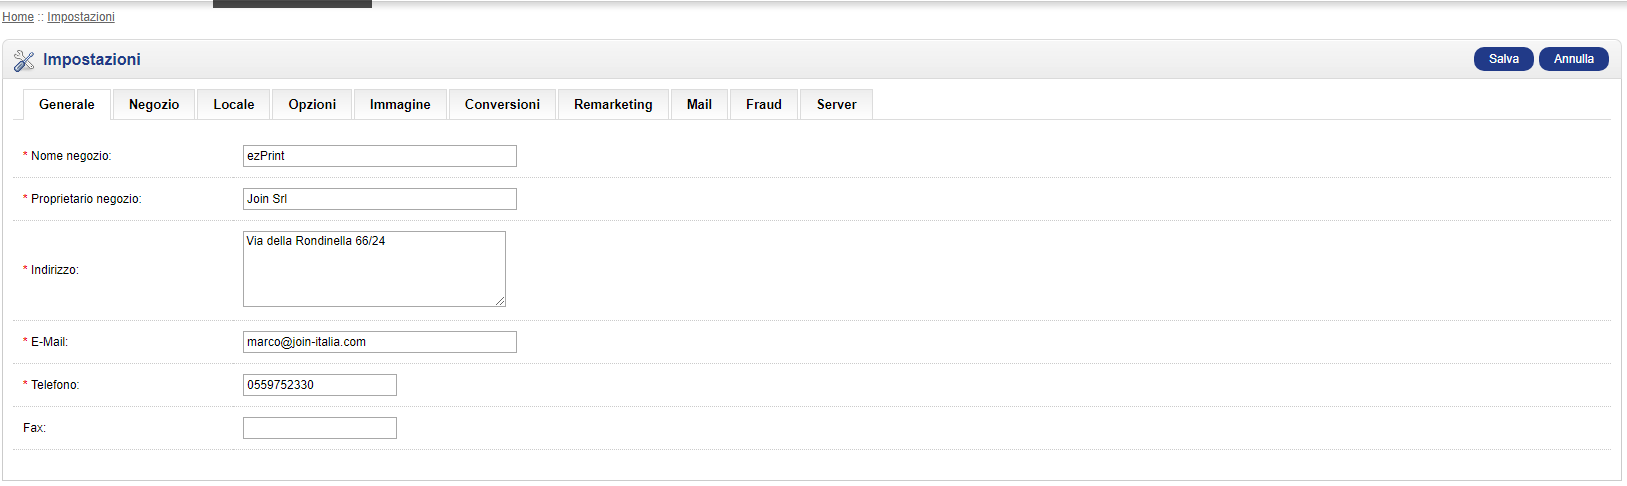Focus the Nome negozio input field
This screenshot has width=1627, height=486.
(x=380, y=156)
